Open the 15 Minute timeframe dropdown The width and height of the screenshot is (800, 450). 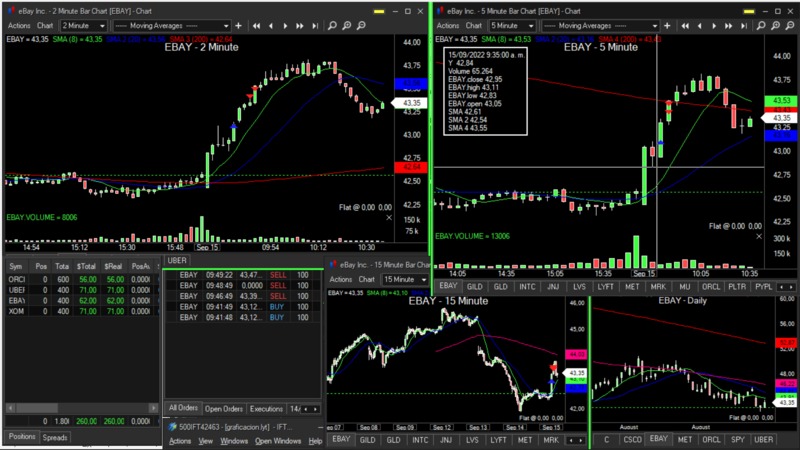408,280
